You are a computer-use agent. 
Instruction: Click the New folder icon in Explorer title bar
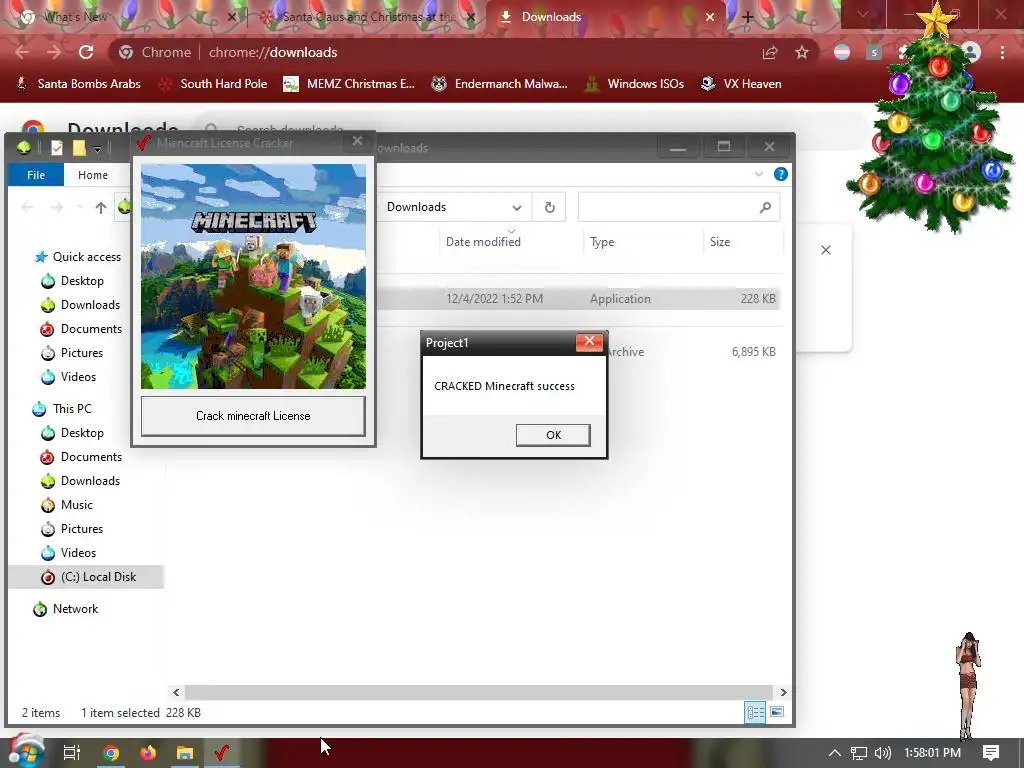click(79, 148)
